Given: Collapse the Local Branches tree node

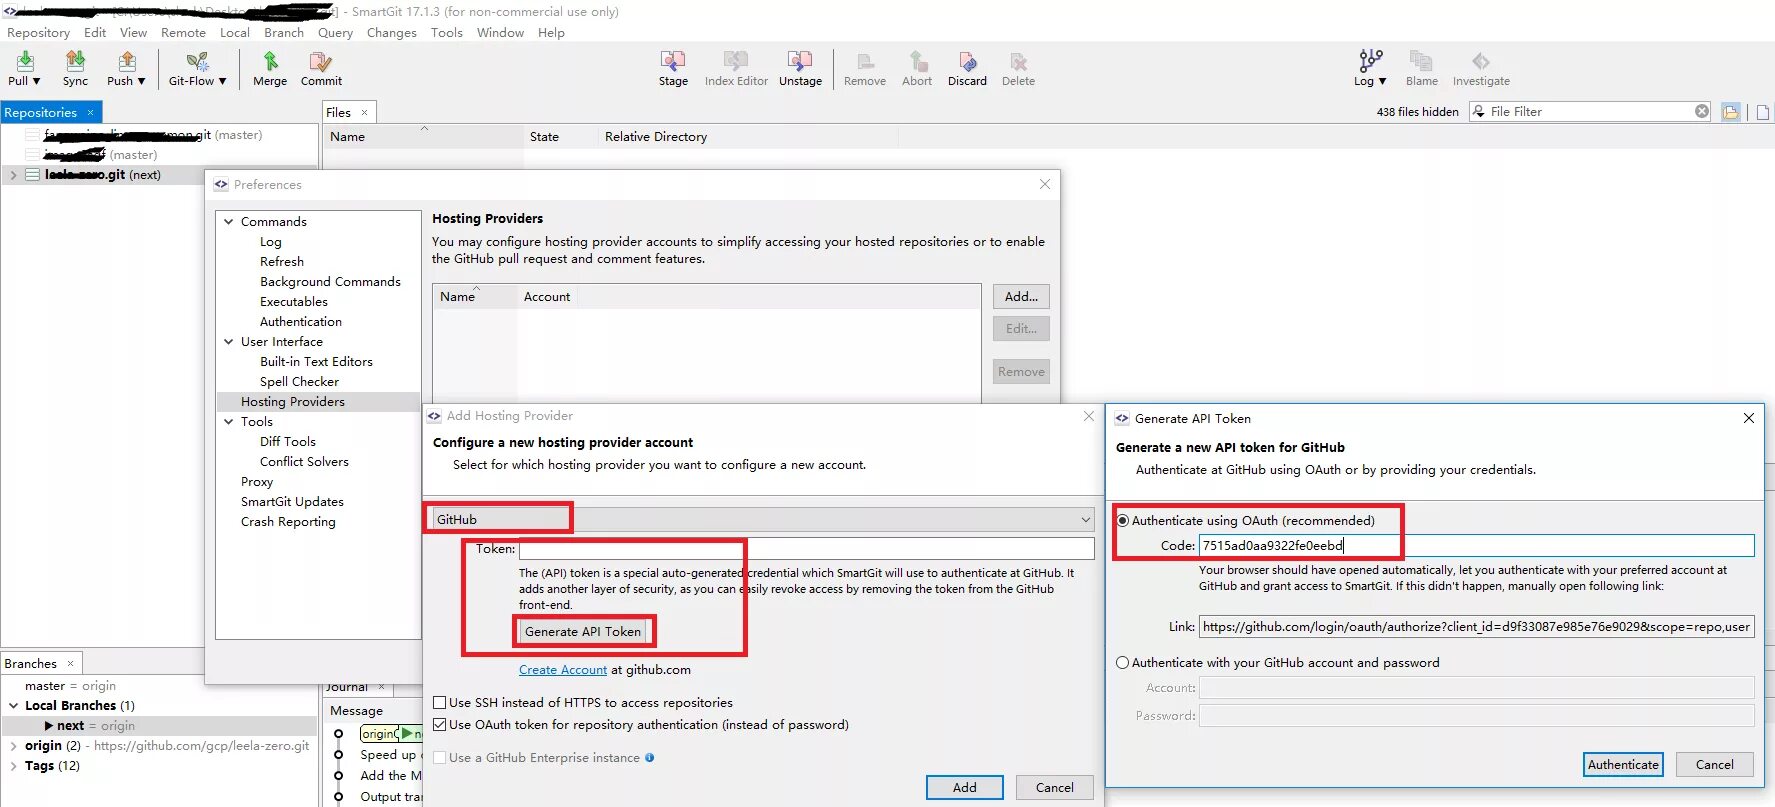Looking at the screenshot, I should [13, 705].
